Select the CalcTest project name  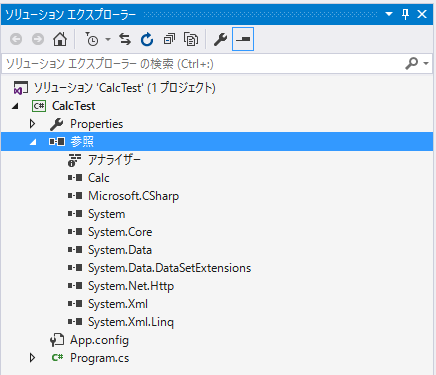[74, 106]
